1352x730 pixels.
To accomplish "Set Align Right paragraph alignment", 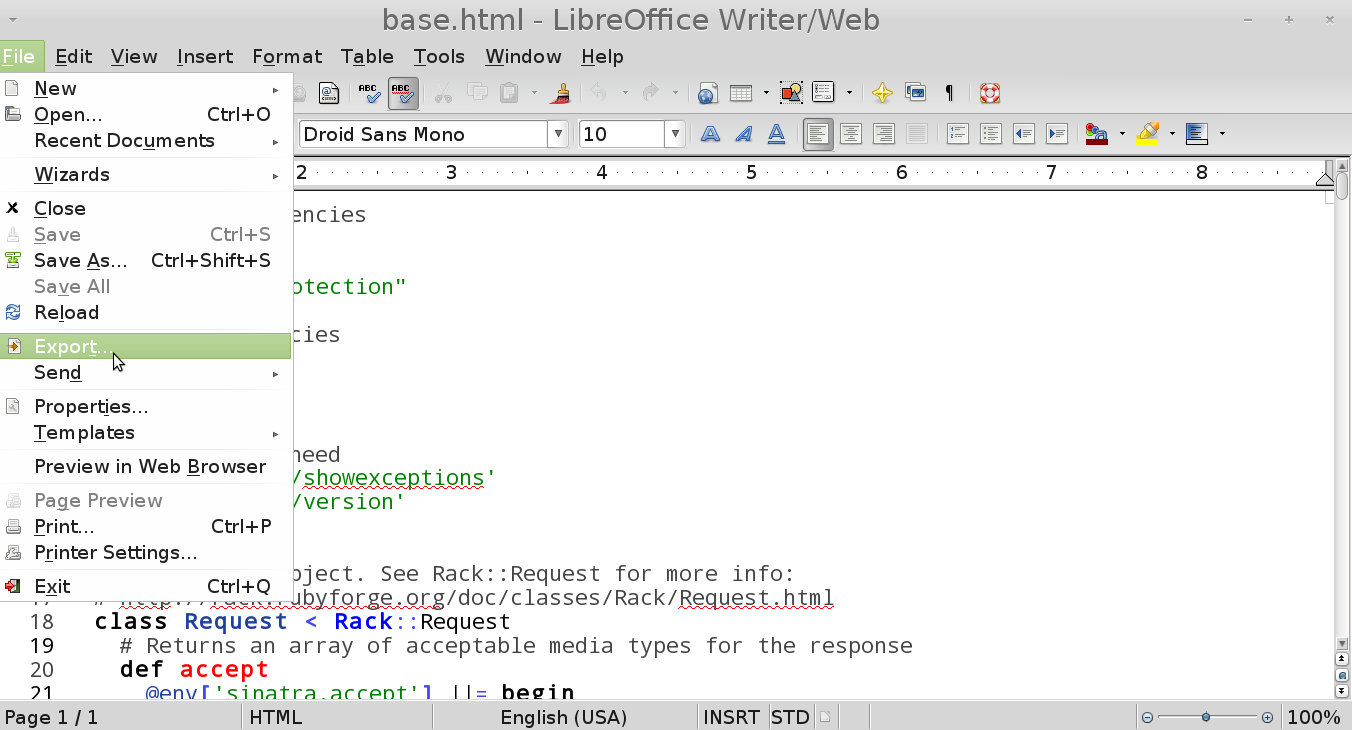I will point(884,134).
